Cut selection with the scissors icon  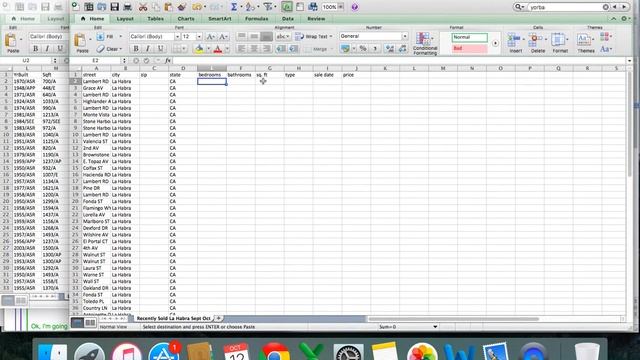pyautogui.click(x=143, y=7)
